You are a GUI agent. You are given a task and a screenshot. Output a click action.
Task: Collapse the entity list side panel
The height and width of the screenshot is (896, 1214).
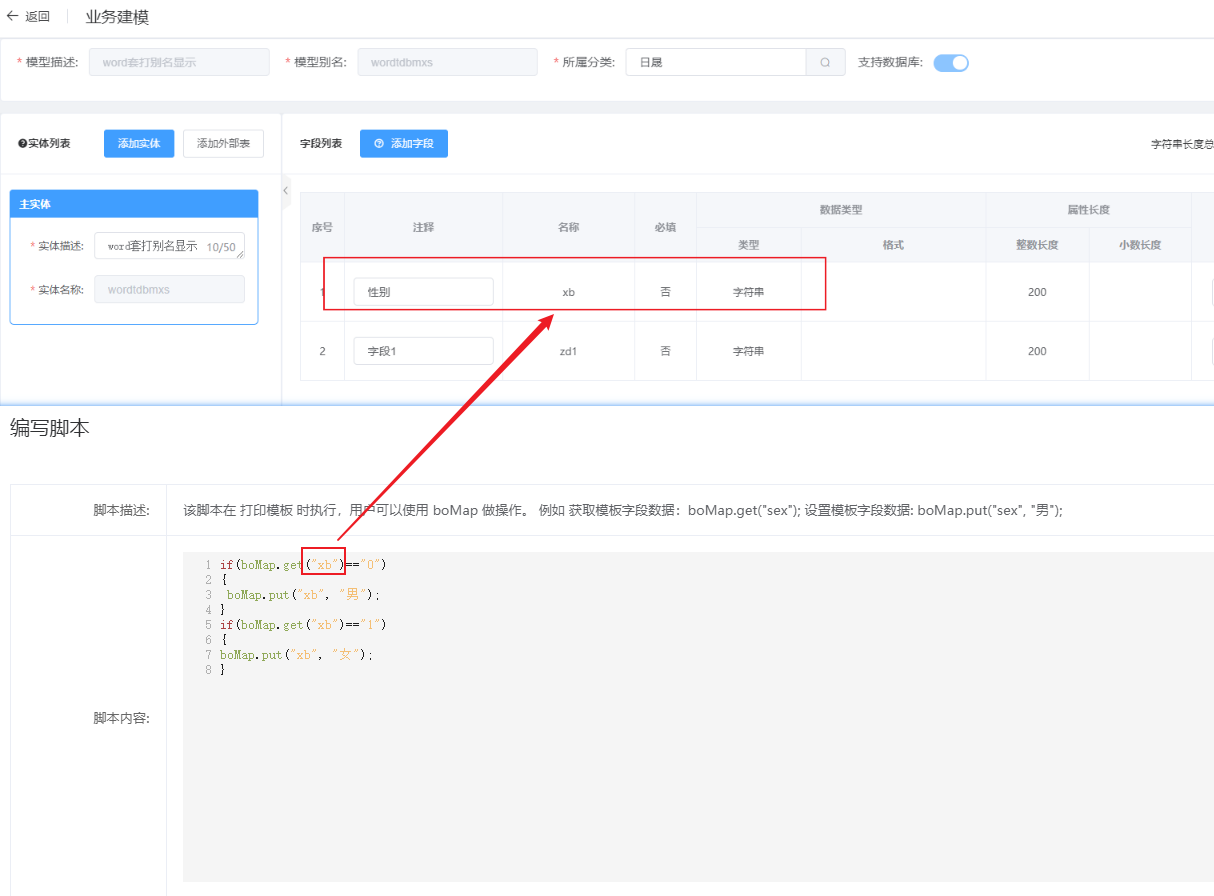[x=286, y=190]
